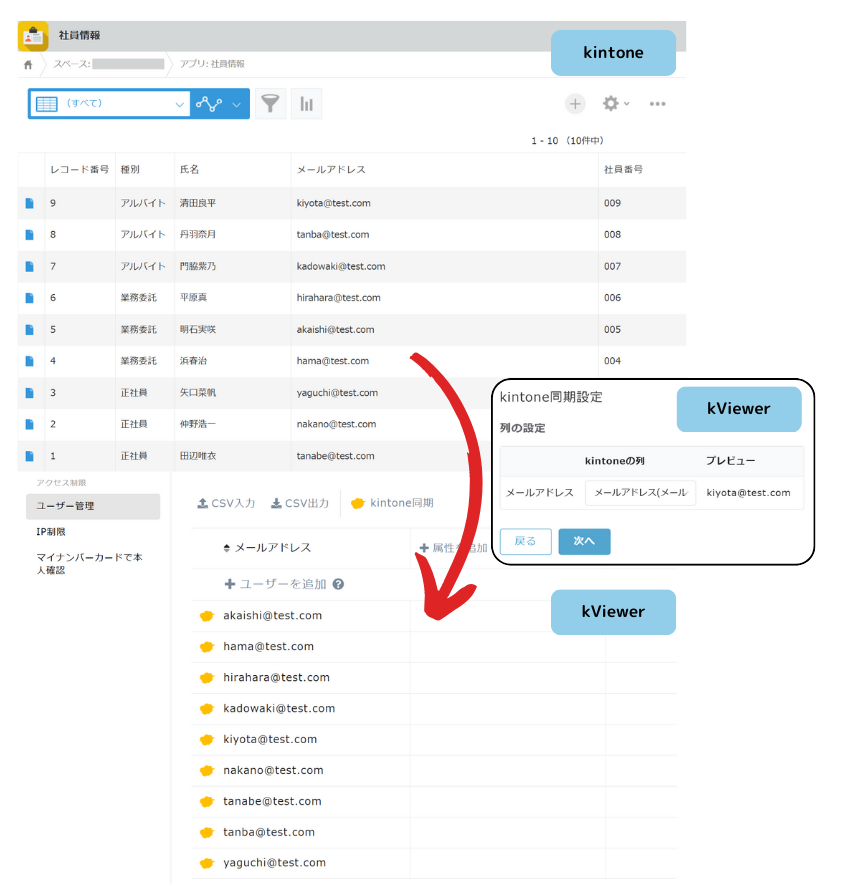Click the レコード番号 column header
The width and height of the screenshot is (850, 893).
pos(79,170)
